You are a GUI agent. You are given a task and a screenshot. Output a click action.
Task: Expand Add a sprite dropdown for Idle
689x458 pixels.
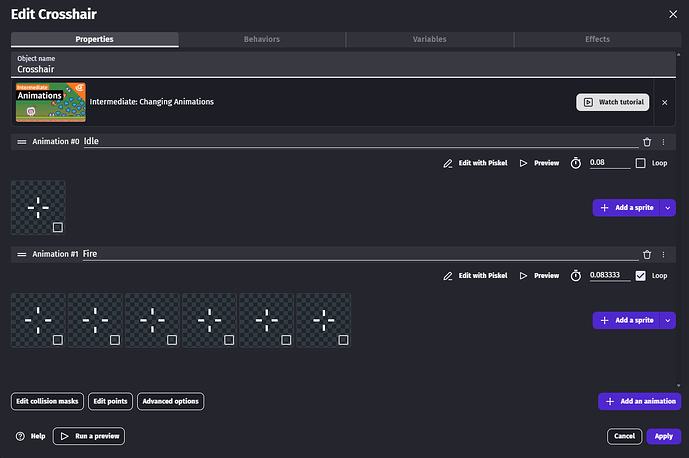coord(669,207)
